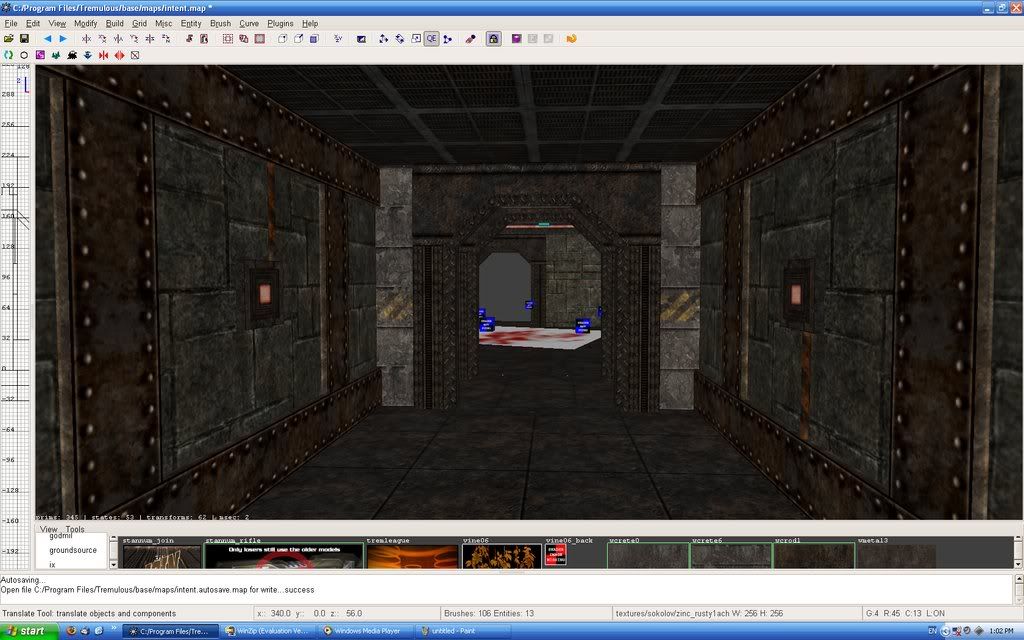Viewport: 1024px width, 640px height.
Task: Toggle the QE resize tool button
Action: [x=431, y=39]
